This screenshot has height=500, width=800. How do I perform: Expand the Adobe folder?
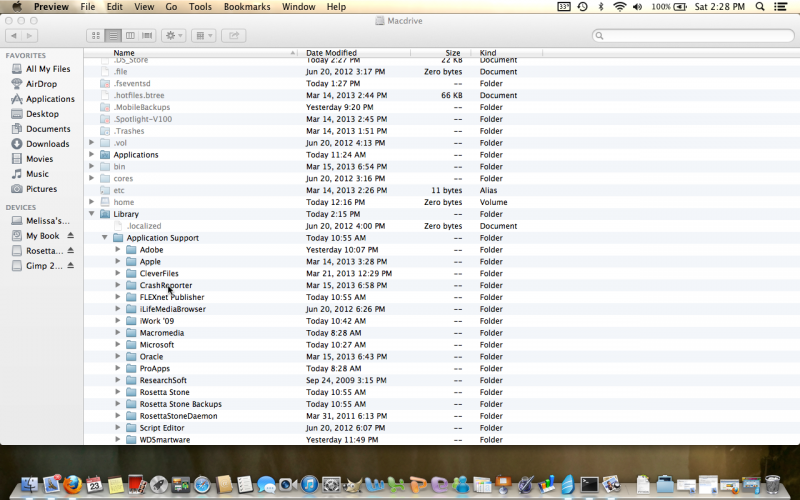point(118,249)
